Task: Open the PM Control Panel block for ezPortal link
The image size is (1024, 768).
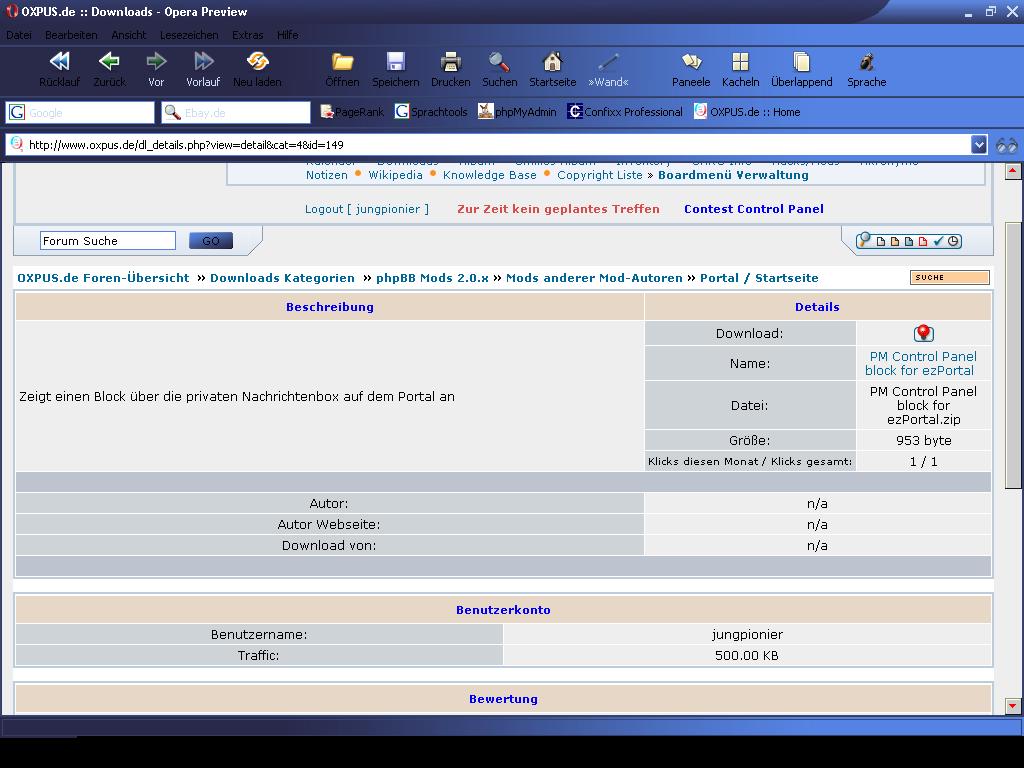Action: (x=921, y=363)
